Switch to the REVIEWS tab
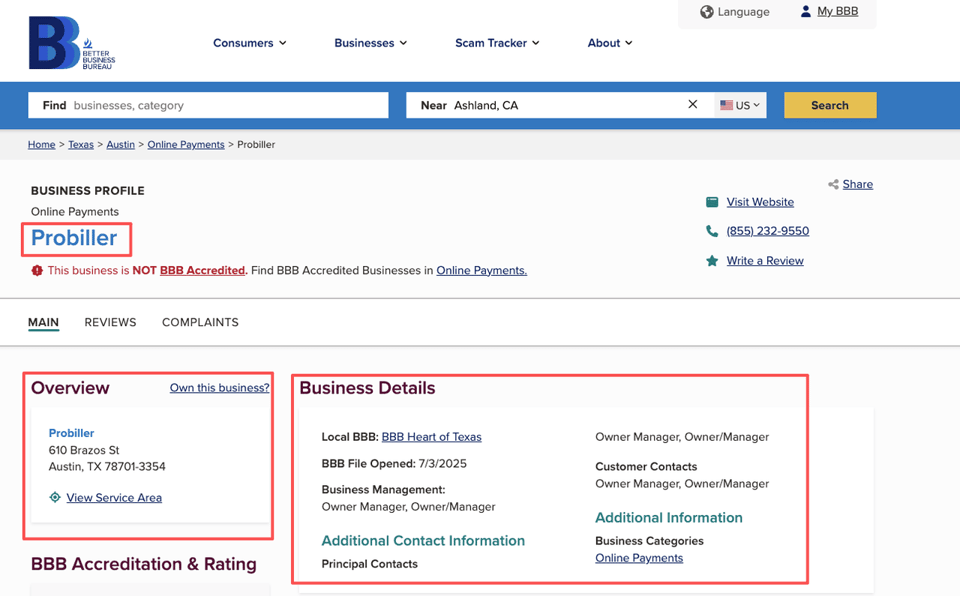This screenshot has width=960, height=596. (110, 322)
